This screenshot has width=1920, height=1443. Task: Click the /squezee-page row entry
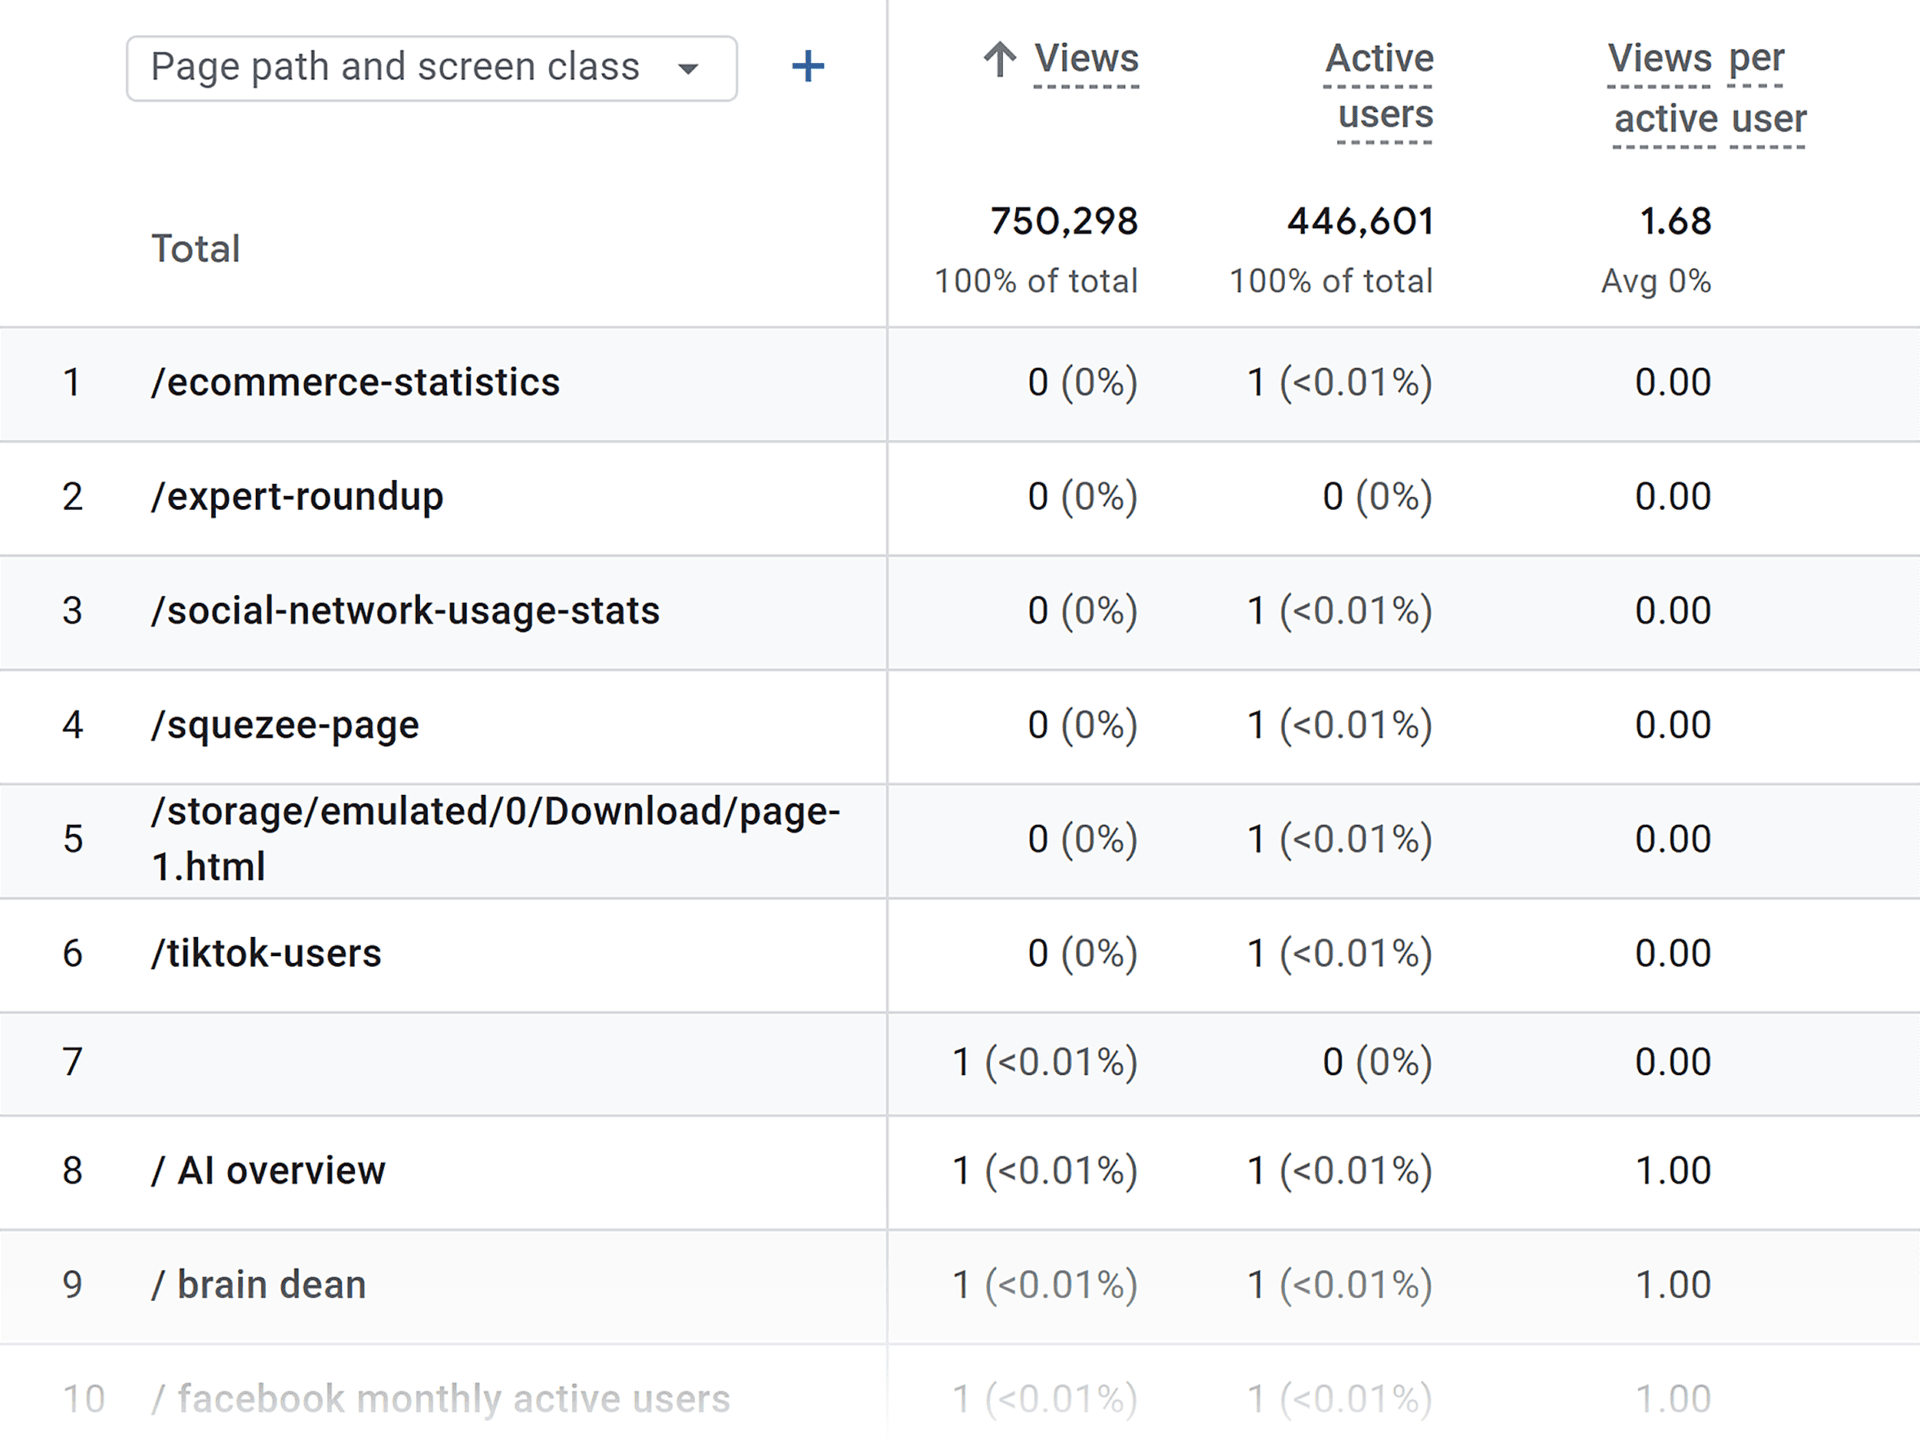pyautogui.click(x=285, y=725)
